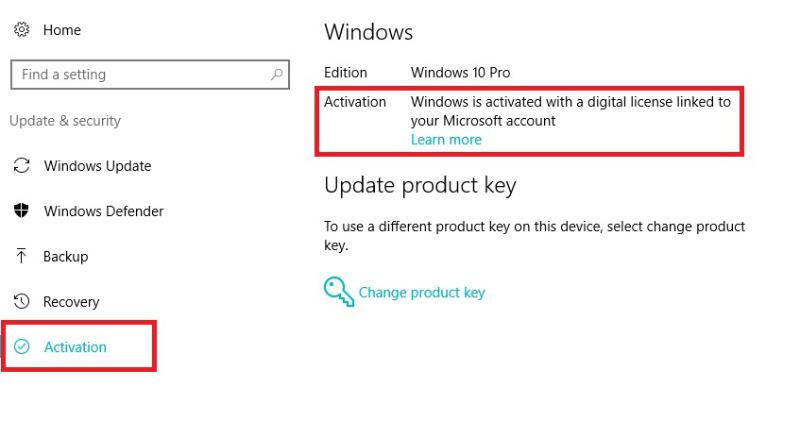The image size is (800, 421).
Task: Select the Activation label in sidebar
Action: pyautogui.click(x=75, y=347)
